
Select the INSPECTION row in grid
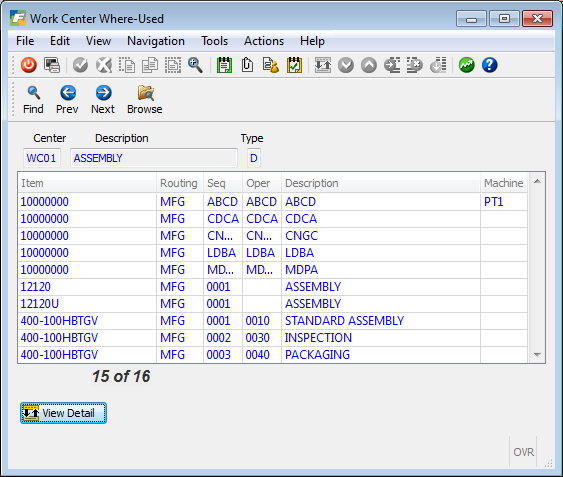273,338
